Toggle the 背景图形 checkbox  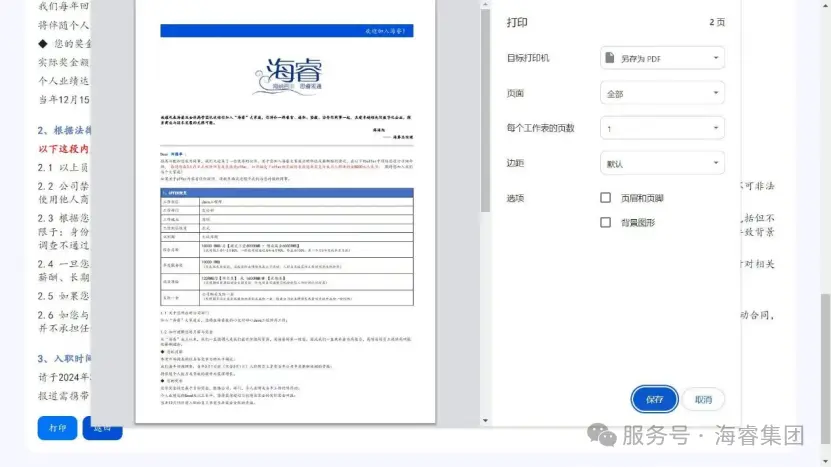click(x=605, y=222)
